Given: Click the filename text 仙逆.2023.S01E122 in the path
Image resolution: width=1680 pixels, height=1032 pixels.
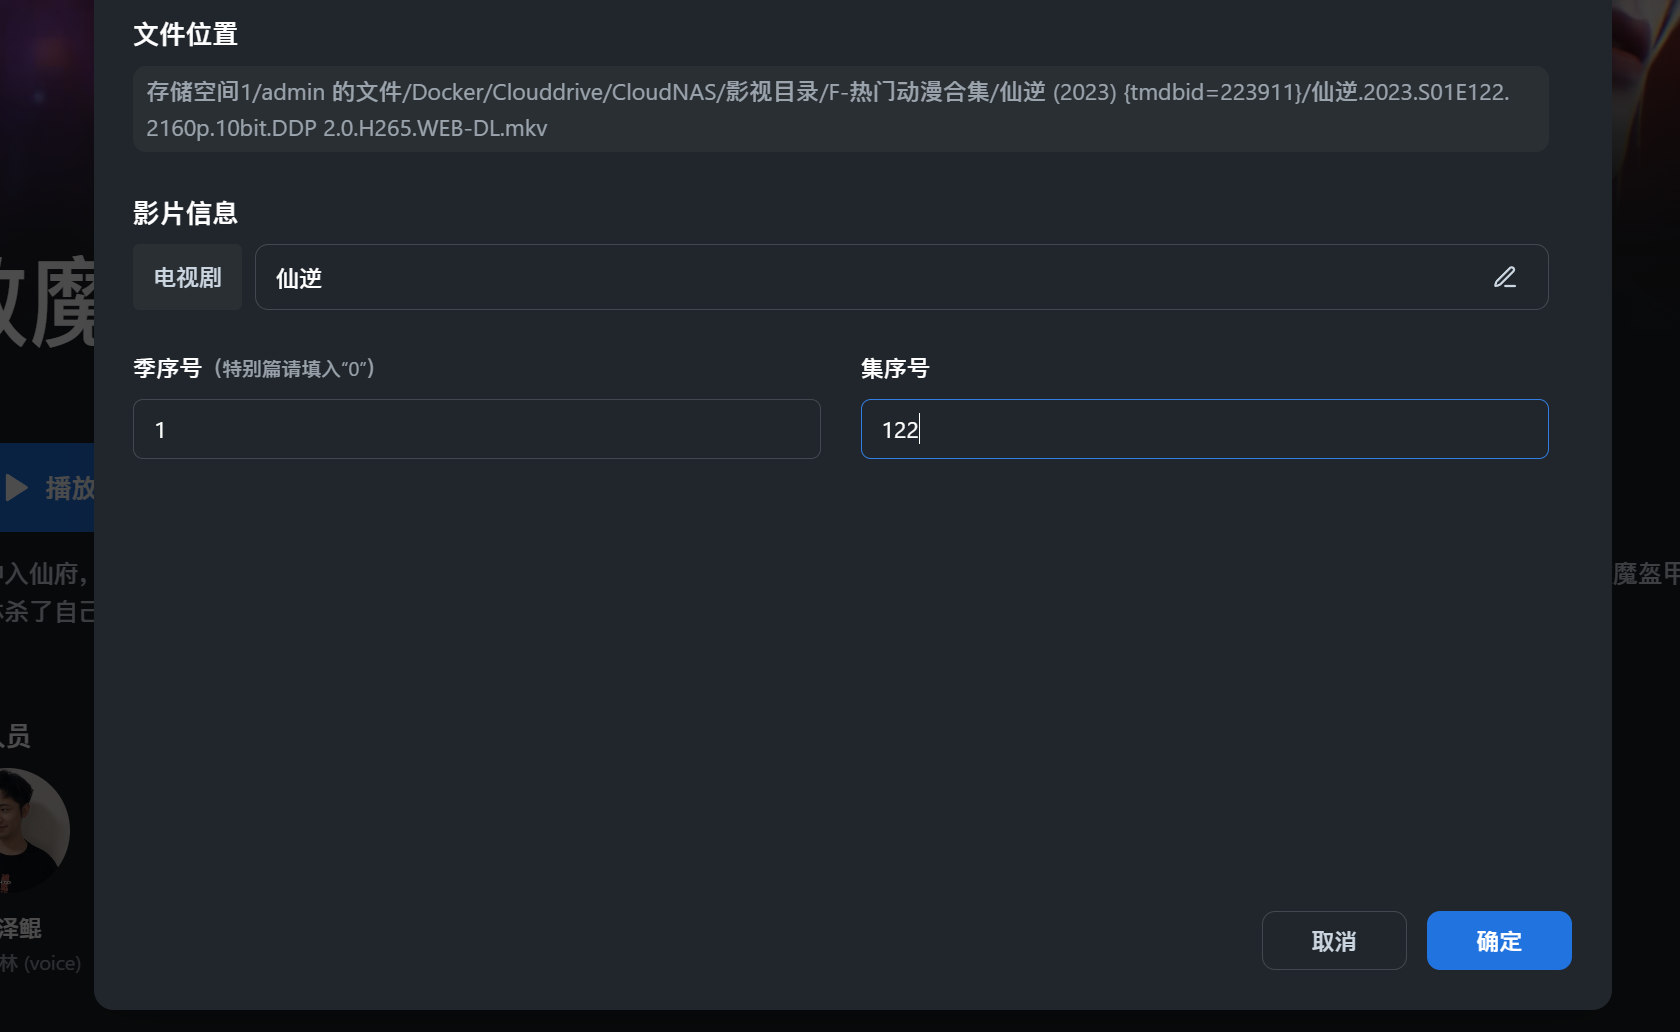Looking at the screenshot, I should 1400,91.
